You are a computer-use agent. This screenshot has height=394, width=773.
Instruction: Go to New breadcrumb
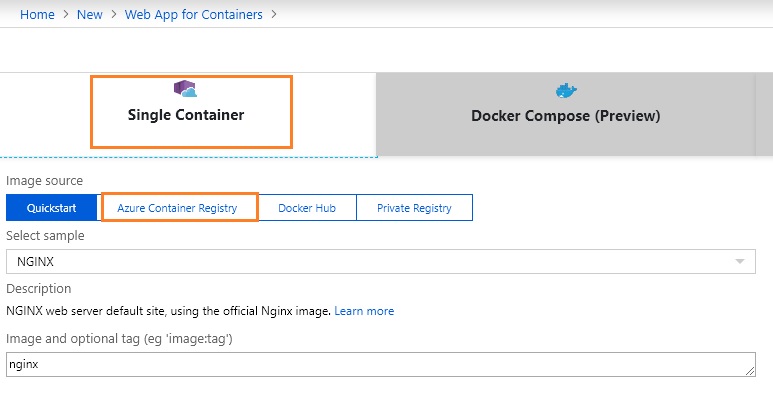pos(89,14)
